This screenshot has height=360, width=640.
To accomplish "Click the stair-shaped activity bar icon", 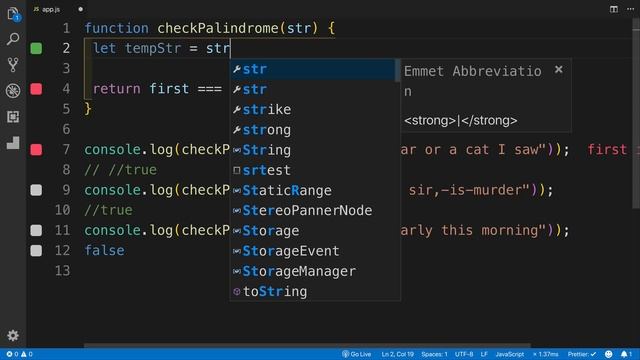I will pyautogui.click(x=13, y=142).
